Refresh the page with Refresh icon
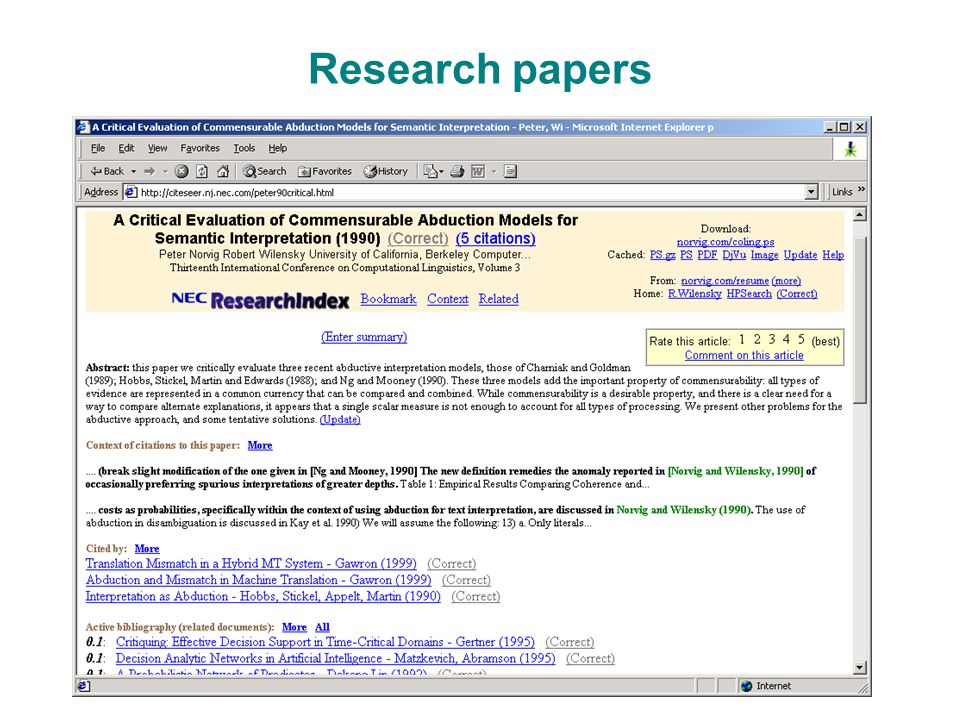Screen dimensions: 960x720 202,171
